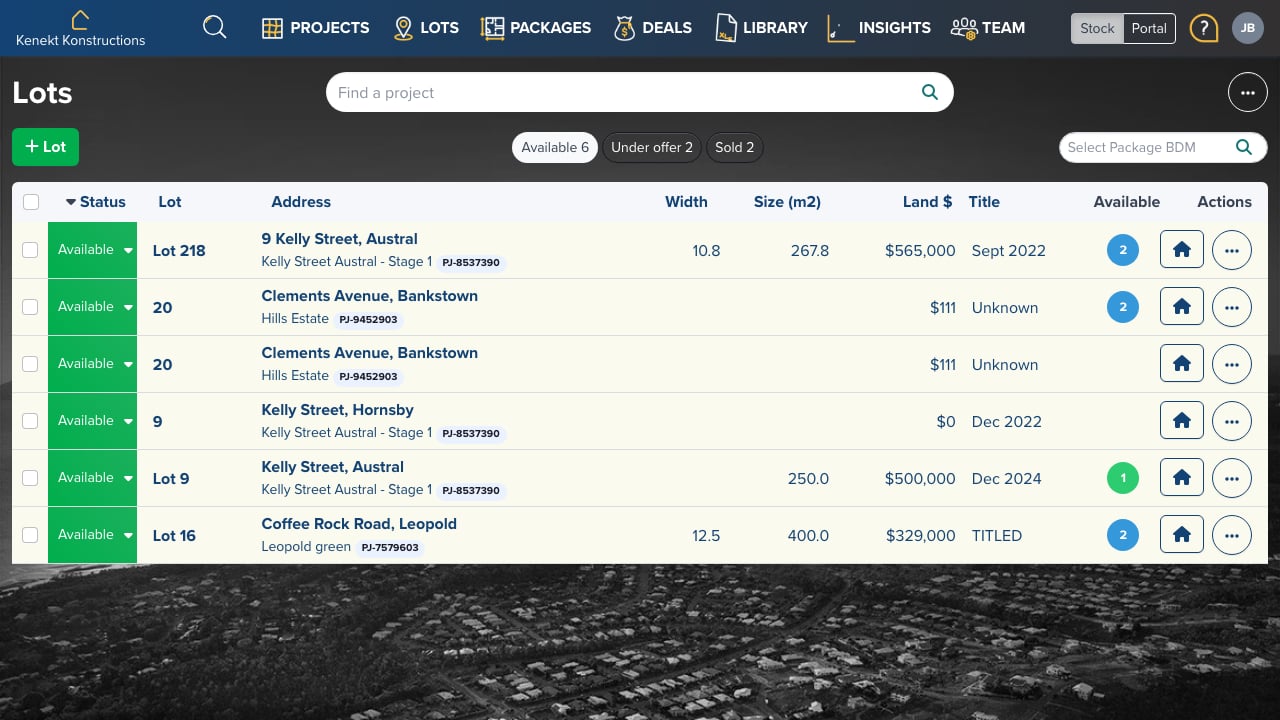Open the Packages menu

click(536, 28)
